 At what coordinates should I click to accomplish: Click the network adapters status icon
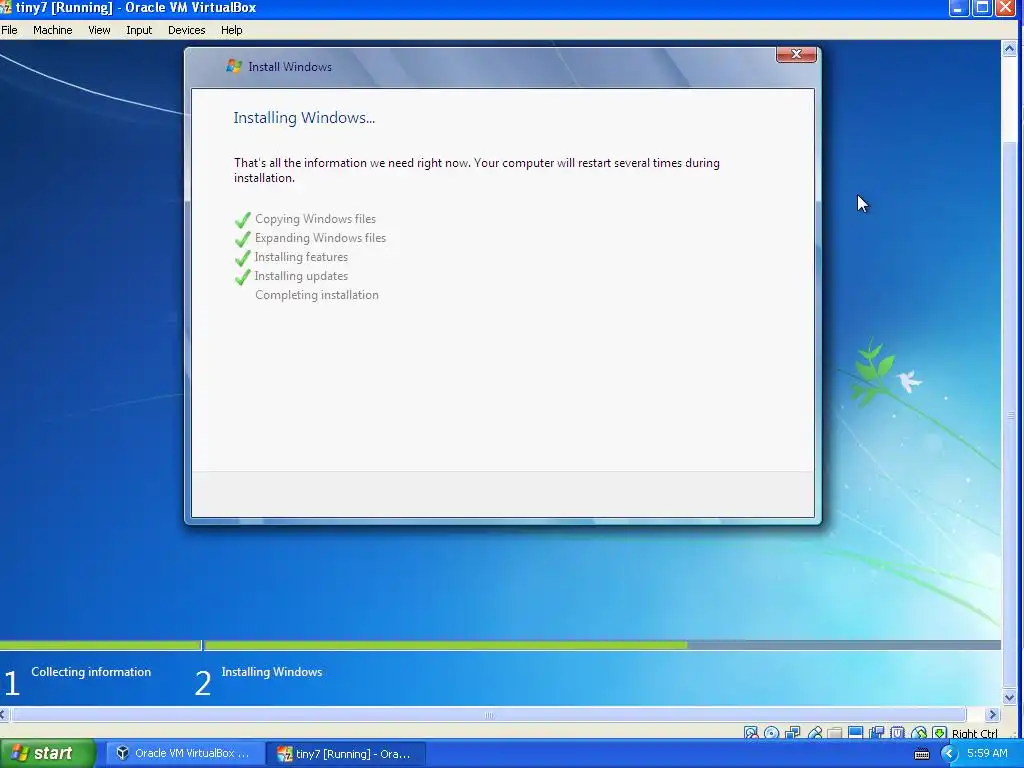coord(793,733)
